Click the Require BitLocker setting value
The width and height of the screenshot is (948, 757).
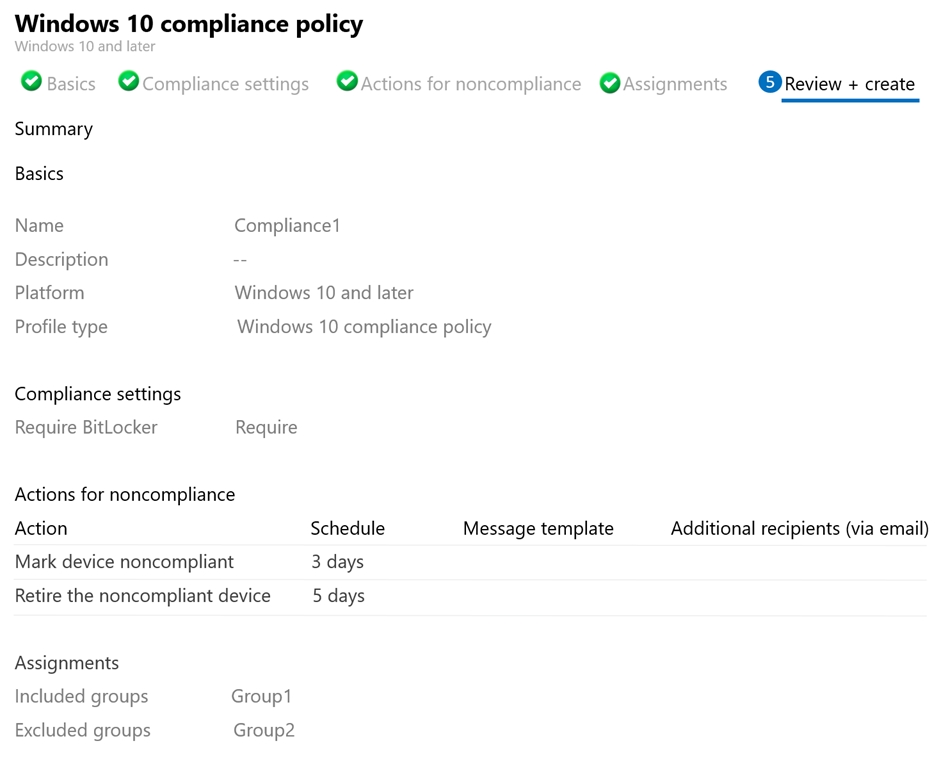click(267, 427)
